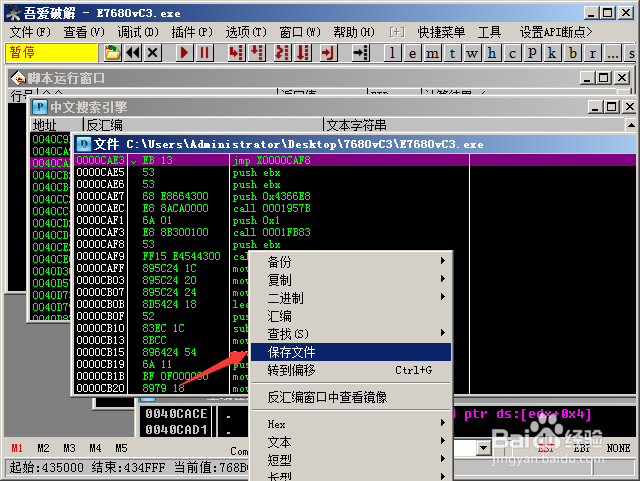Image resolution: width=640 pixels, height=481 pixels.
Task: Click the 文本字符串 column header
Action: (x=475, y=125)
